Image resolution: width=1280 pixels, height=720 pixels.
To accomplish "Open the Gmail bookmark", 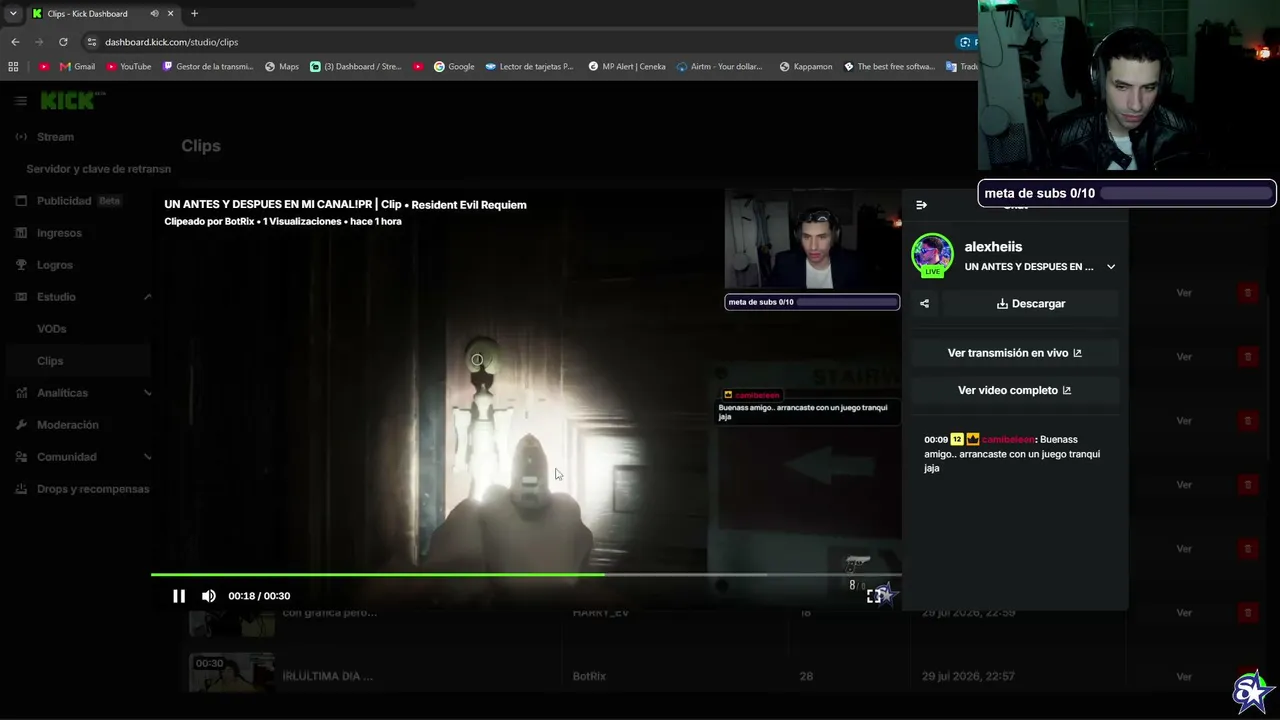I will tap(77, 67).
